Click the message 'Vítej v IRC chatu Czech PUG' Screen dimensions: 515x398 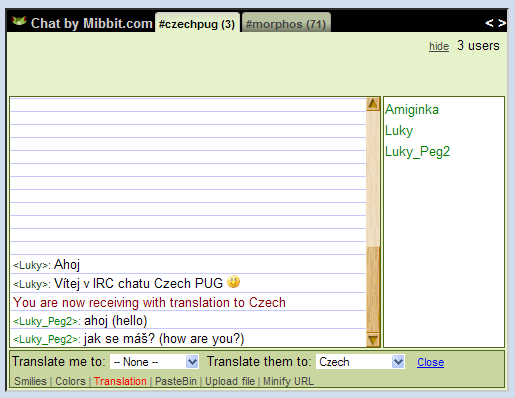(138, 283)
